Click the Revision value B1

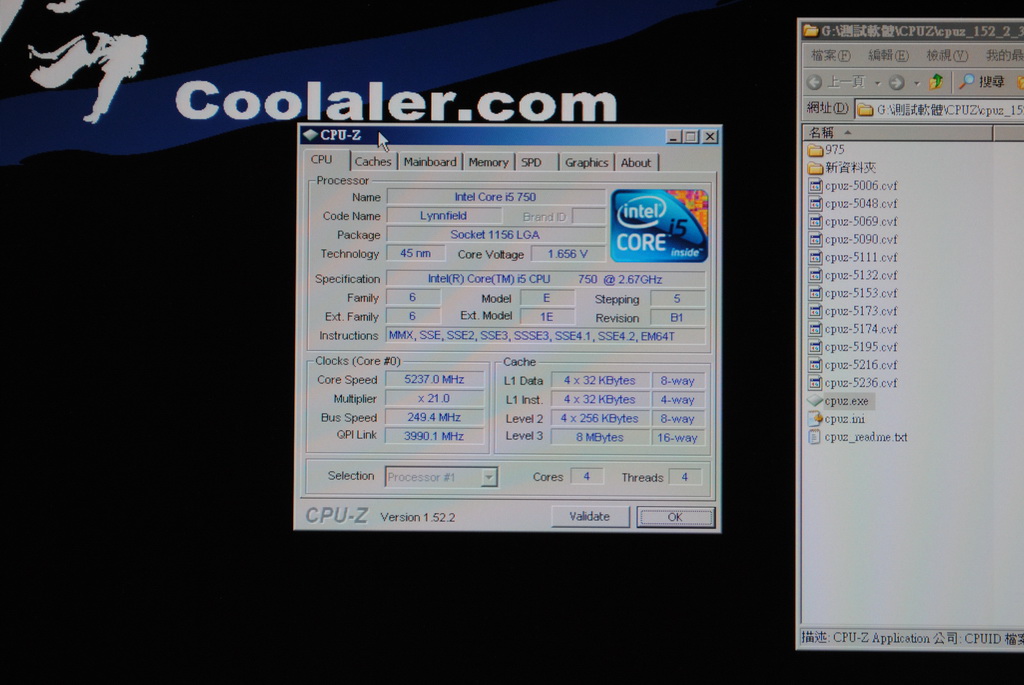[x=677, y=318]
